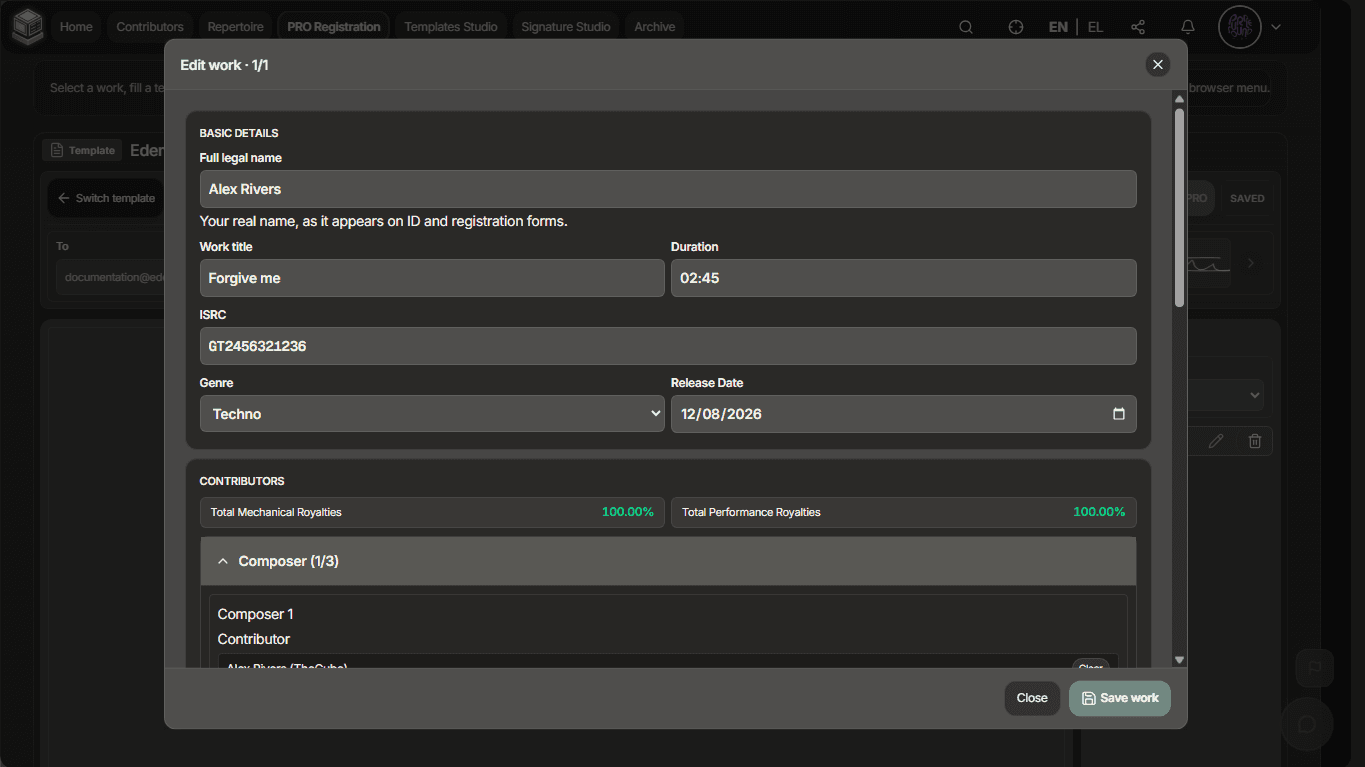Switch language to EN
Image resolution: width=1365 pixels, height=767 pixels.
click(x=1058, y=27)
